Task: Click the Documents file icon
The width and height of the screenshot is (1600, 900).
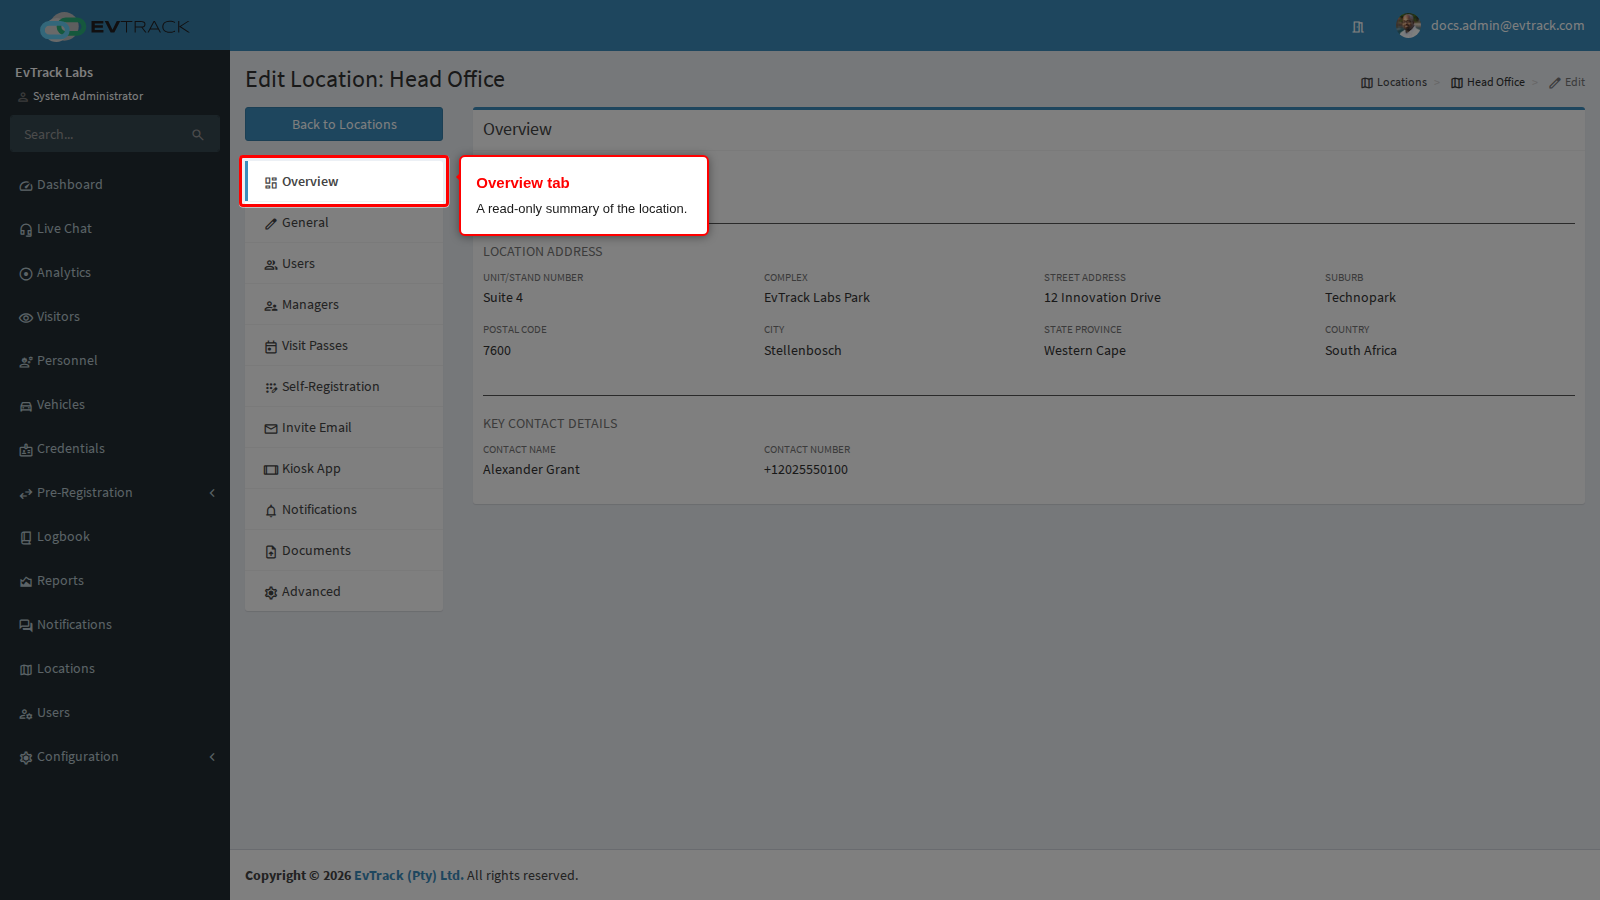Action: (271, 552)
